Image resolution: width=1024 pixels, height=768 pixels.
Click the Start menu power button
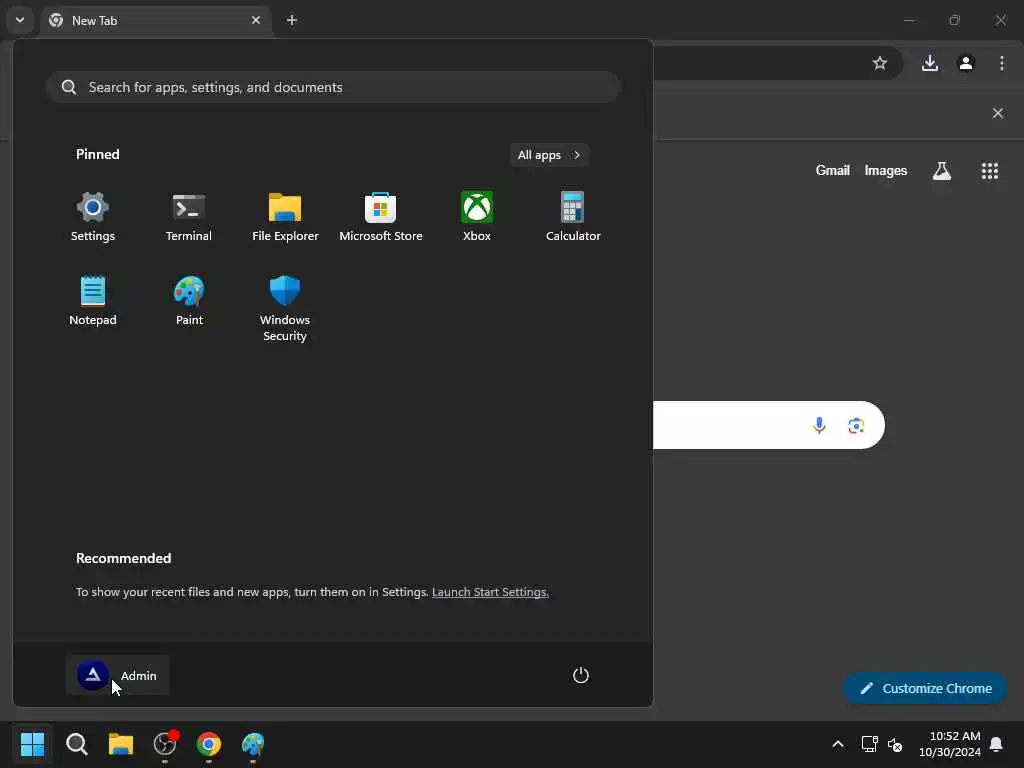[x=581, y=675]
